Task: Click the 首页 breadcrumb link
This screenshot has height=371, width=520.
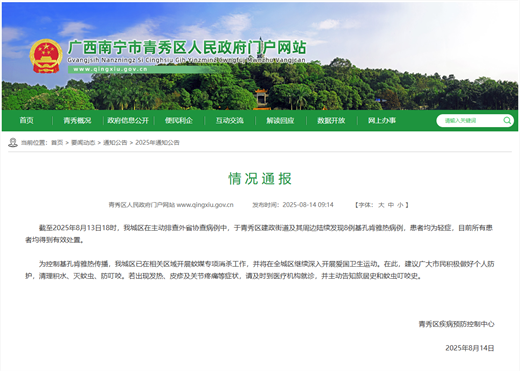Action: (x=57, y=143)
